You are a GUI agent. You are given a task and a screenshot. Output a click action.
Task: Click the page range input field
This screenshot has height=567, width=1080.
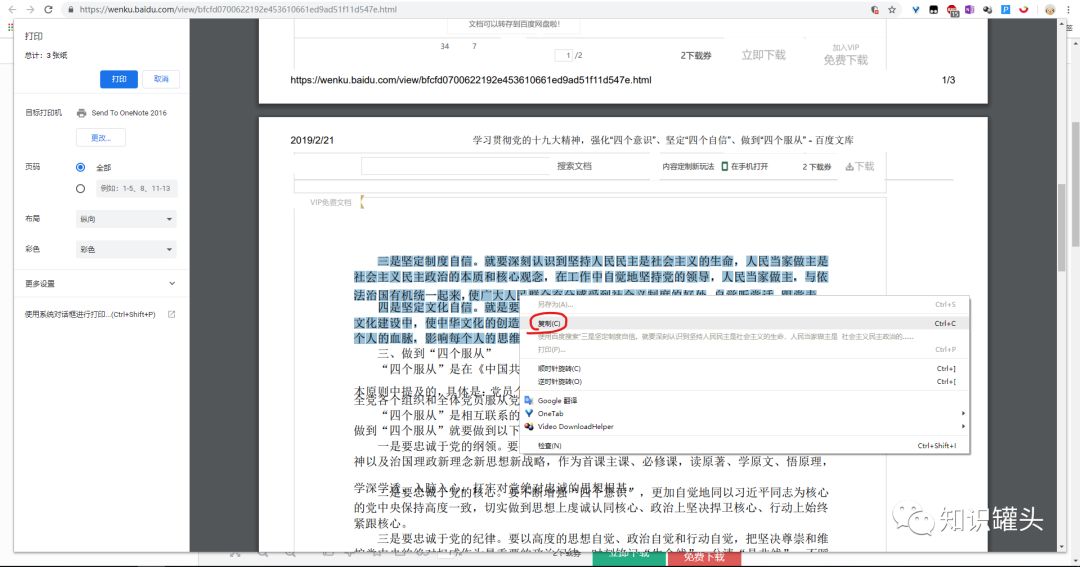coord(136,188)
